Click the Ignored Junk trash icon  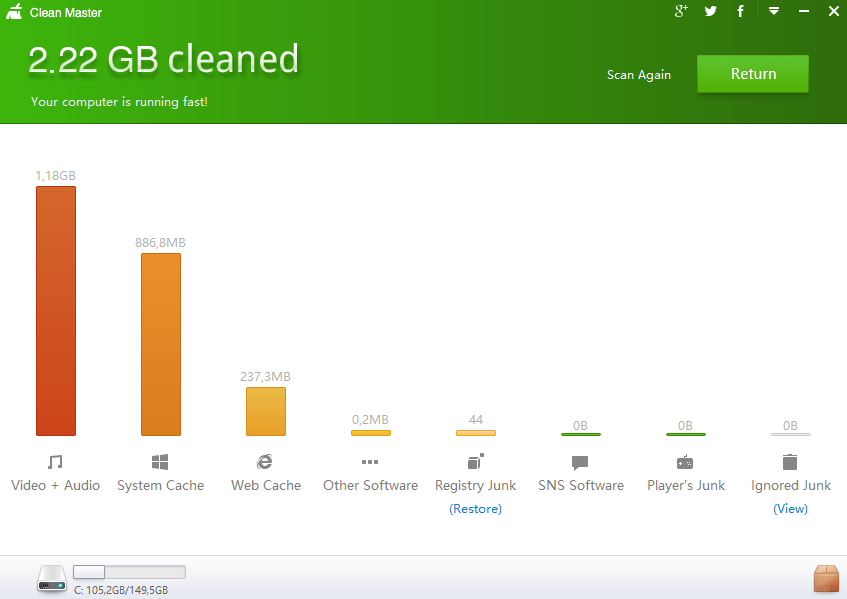[x=790, y=462]
